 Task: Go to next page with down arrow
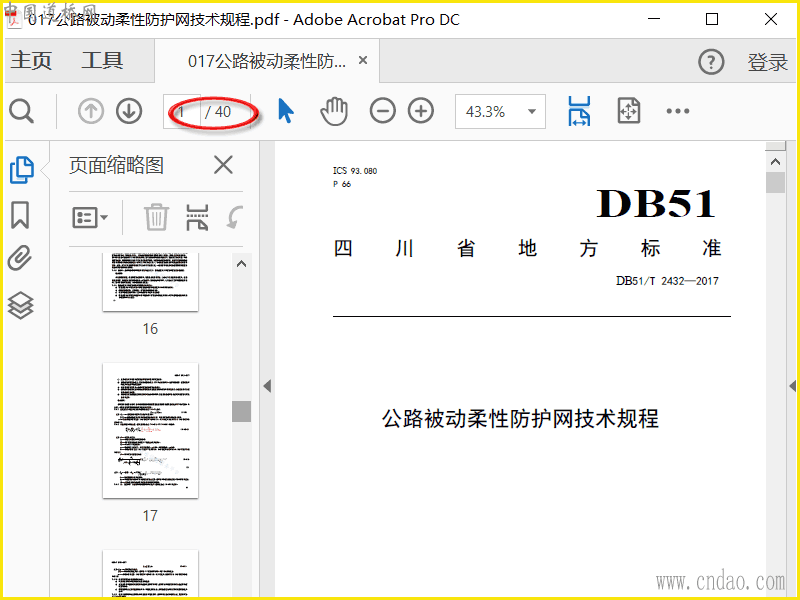tap(129, 111)
